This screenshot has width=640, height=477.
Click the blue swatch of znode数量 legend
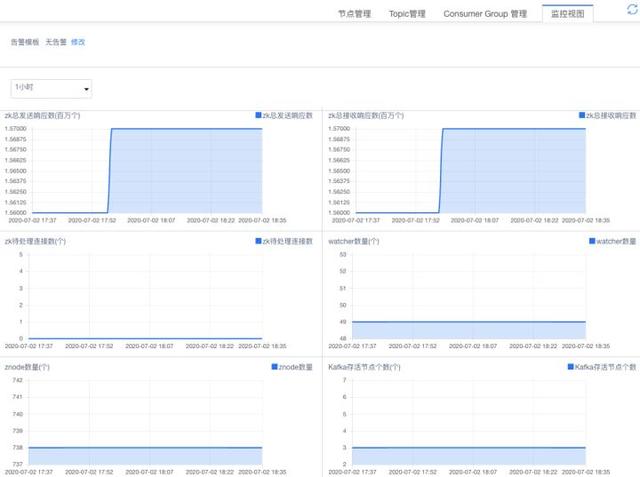coord(275,367)
